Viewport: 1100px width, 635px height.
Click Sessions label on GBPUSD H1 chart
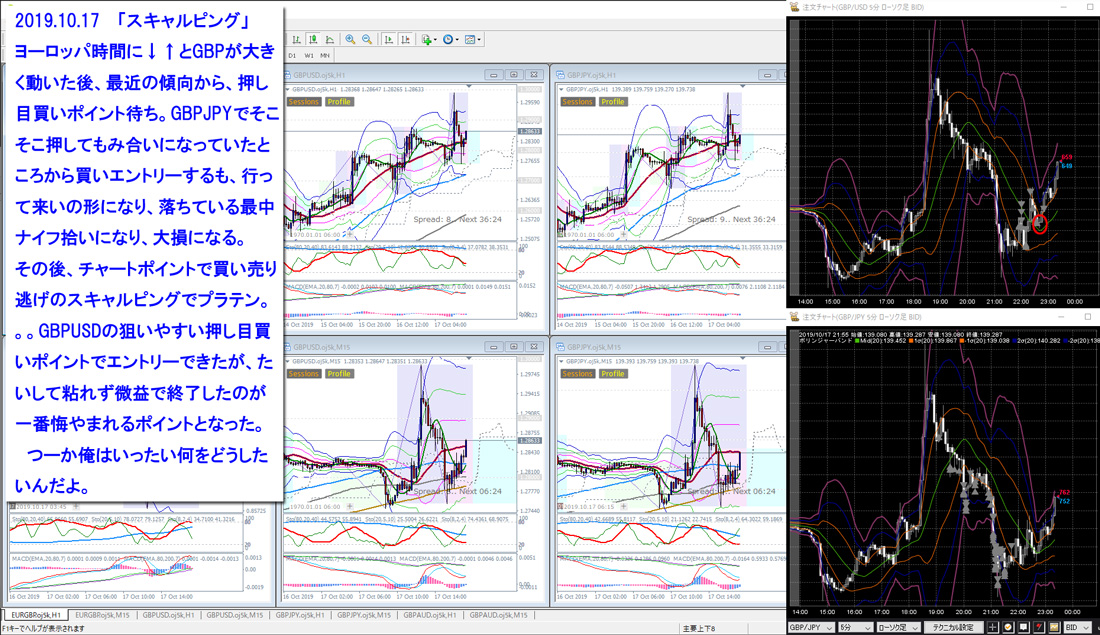point(304,102)
